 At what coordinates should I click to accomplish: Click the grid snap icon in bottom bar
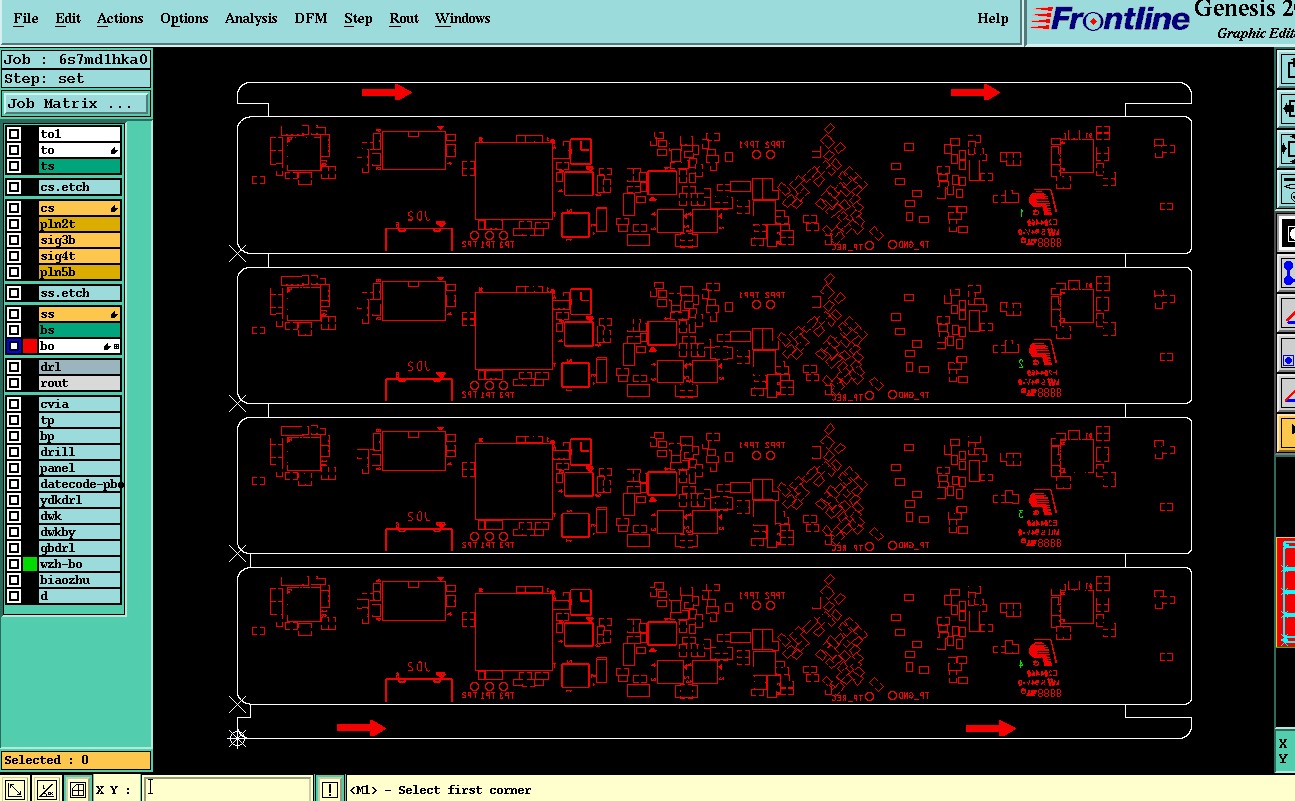click(x=77, y=789)
